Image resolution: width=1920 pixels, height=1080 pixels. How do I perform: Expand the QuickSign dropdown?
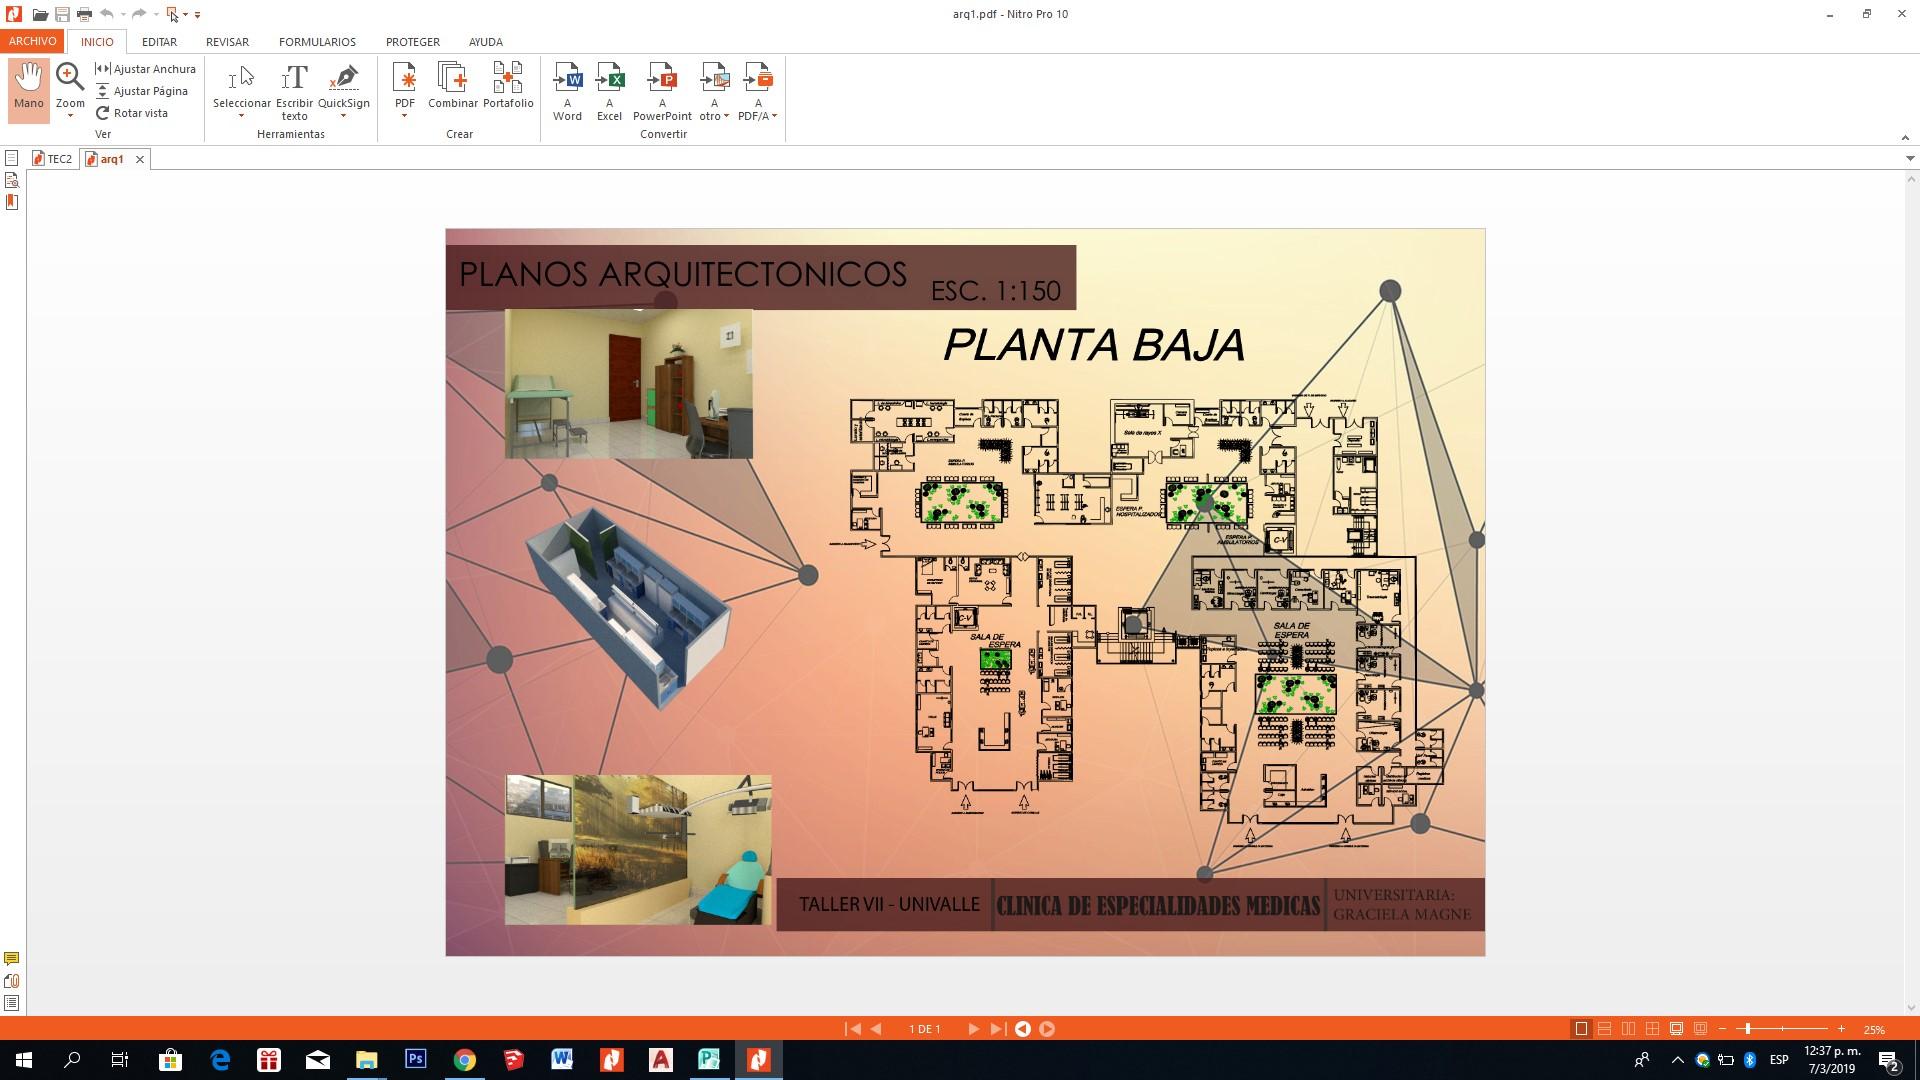(343, 116)
